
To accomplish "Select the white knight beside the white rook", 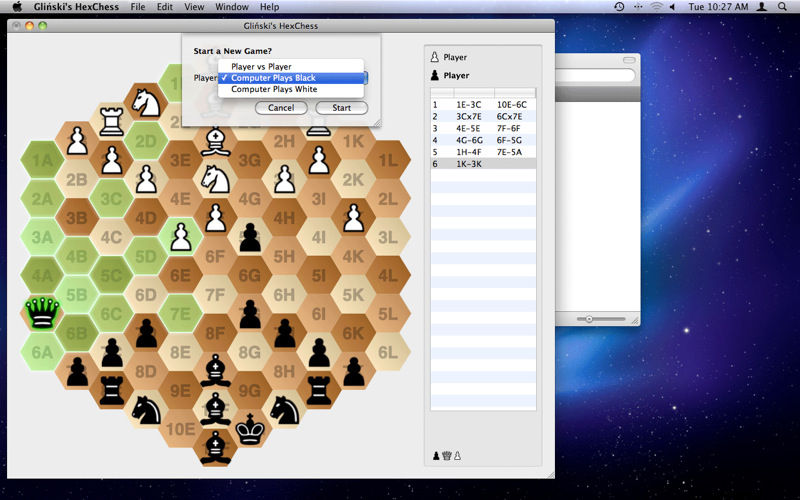I will 146,103.
